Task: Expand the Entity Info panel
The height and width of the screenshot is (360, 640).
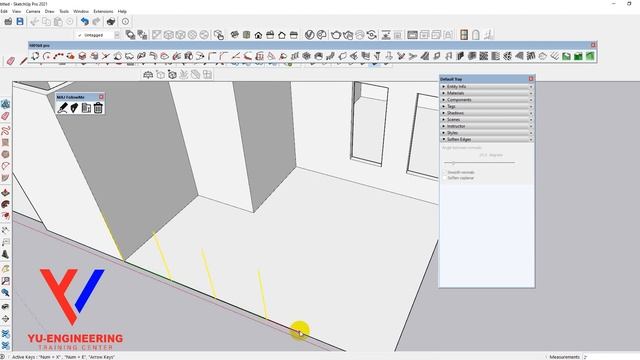Action: pos(444,87)
